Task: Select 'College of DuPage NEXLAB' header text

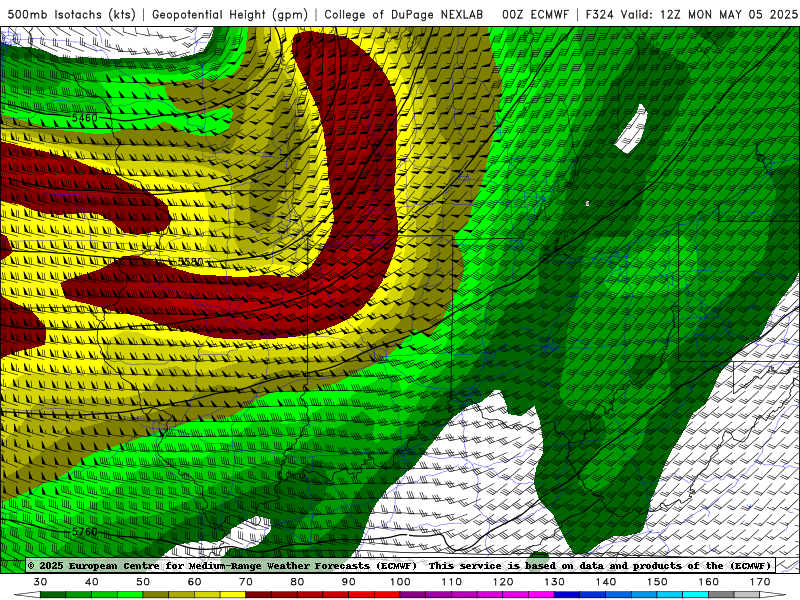Action: point(404,14)
